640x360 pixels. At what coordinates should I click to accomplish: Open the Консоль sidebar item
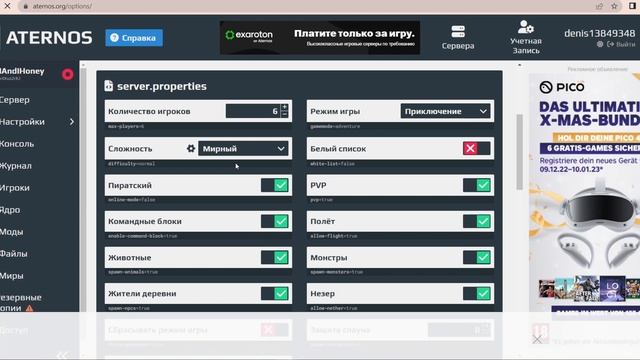[x=17, y=144]
